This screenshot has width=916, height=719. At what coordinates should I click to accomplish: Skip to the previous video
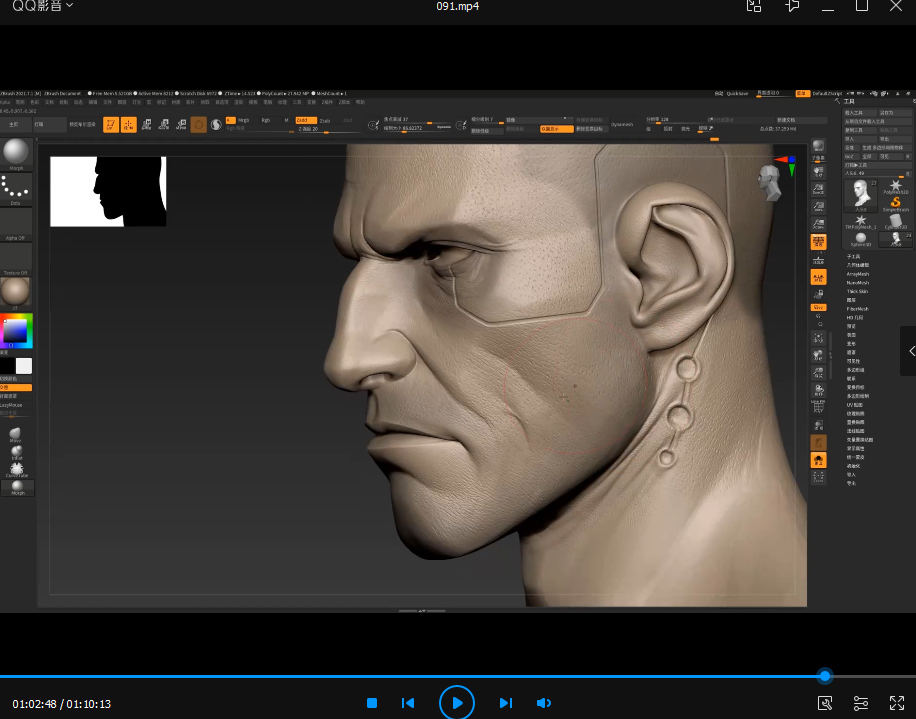[408, 703]
